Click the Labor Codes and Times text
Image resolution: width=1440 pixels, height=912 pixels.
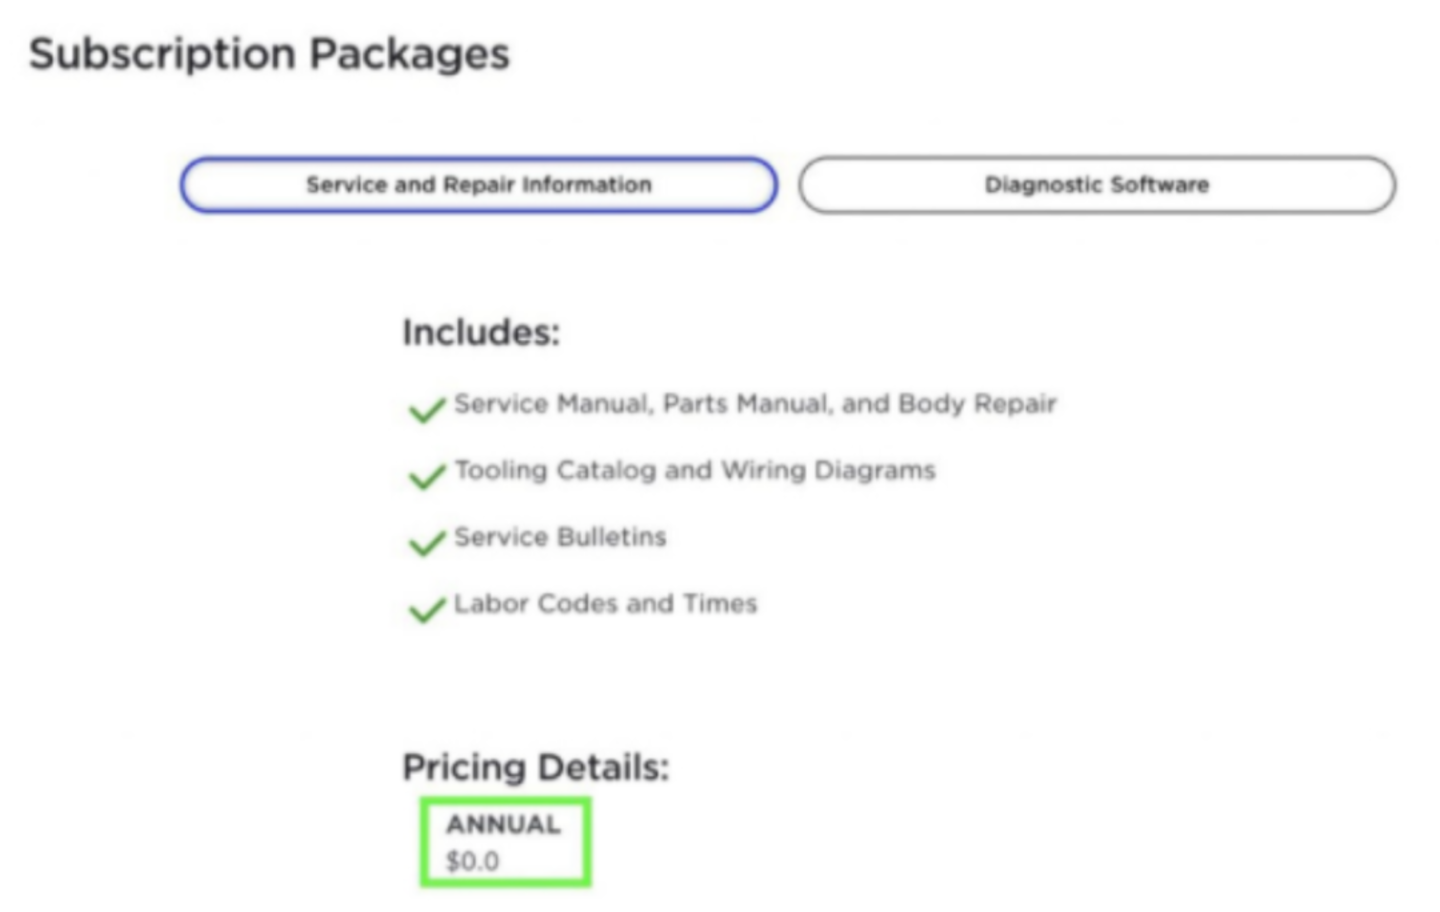tap(605, 604)
